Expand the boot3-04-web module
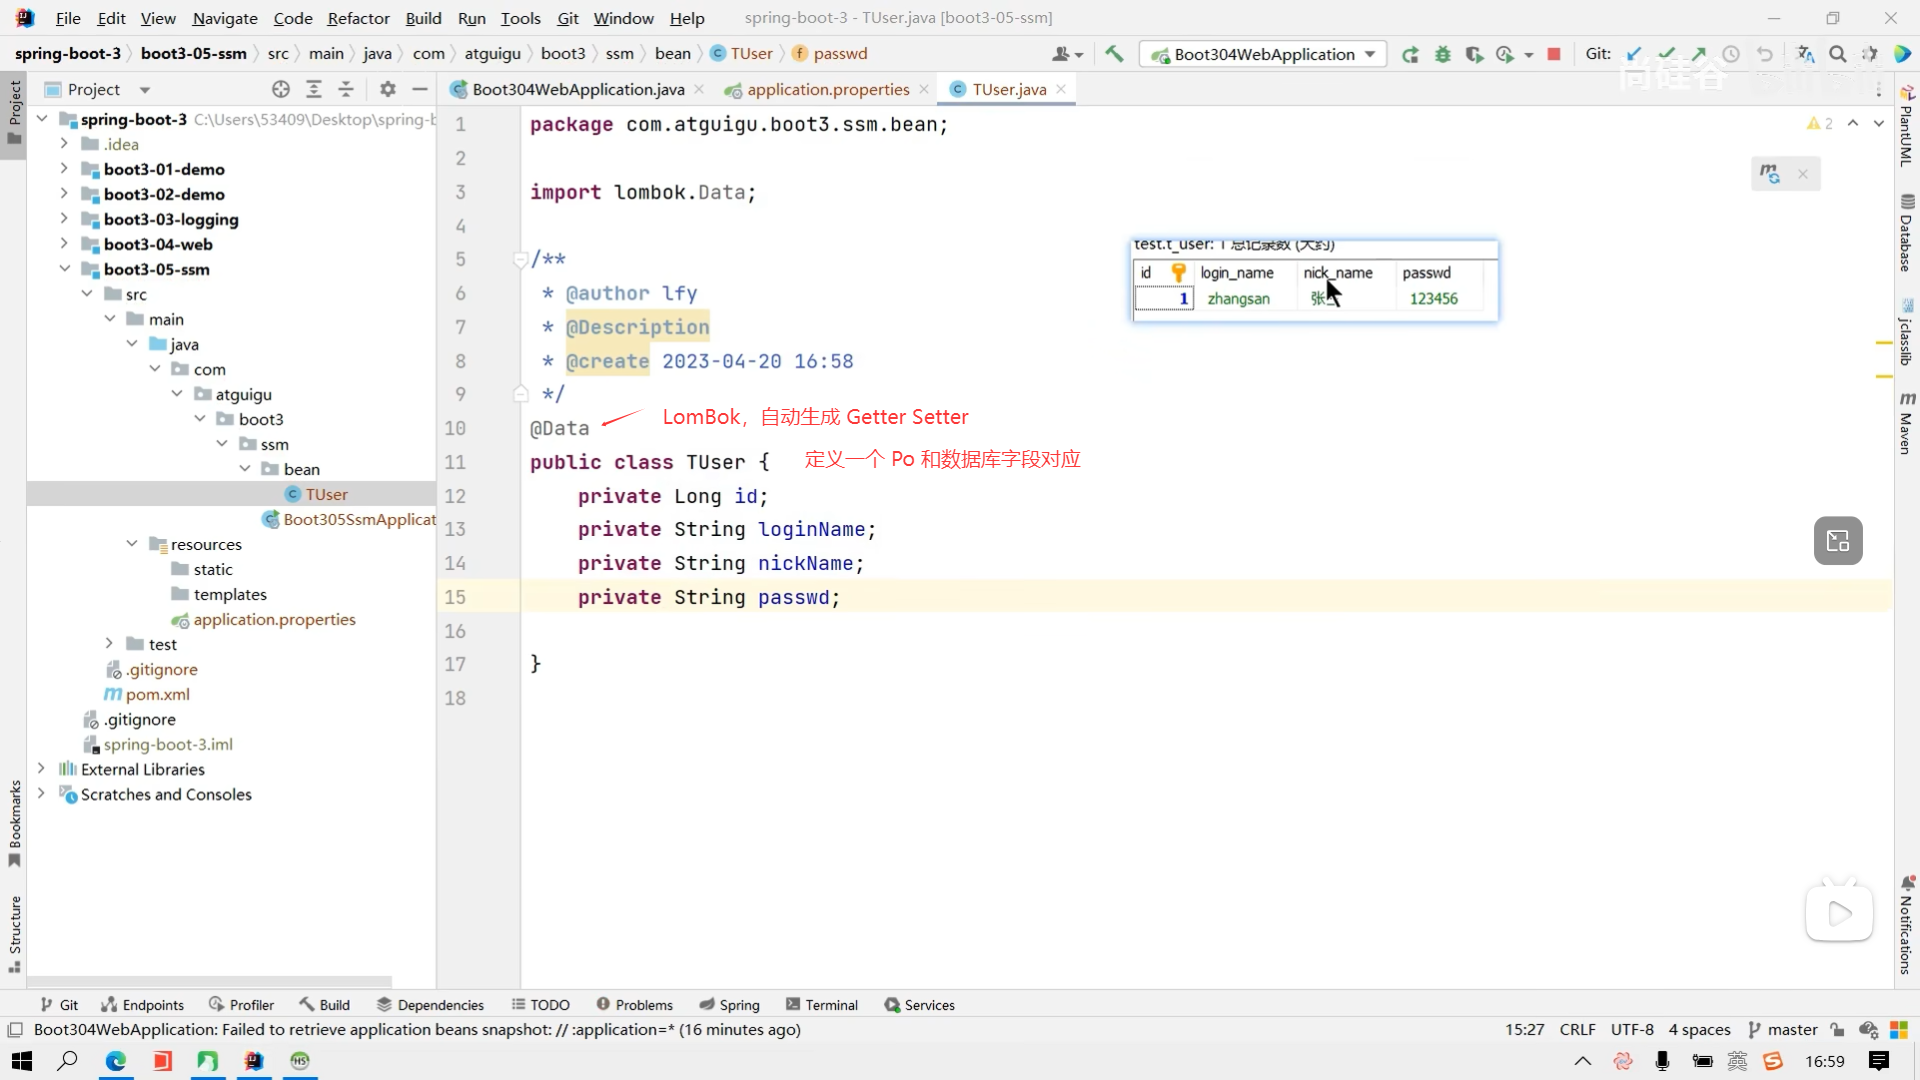The width and height of the screenshot is (1920, 1080). click(64, 244)
